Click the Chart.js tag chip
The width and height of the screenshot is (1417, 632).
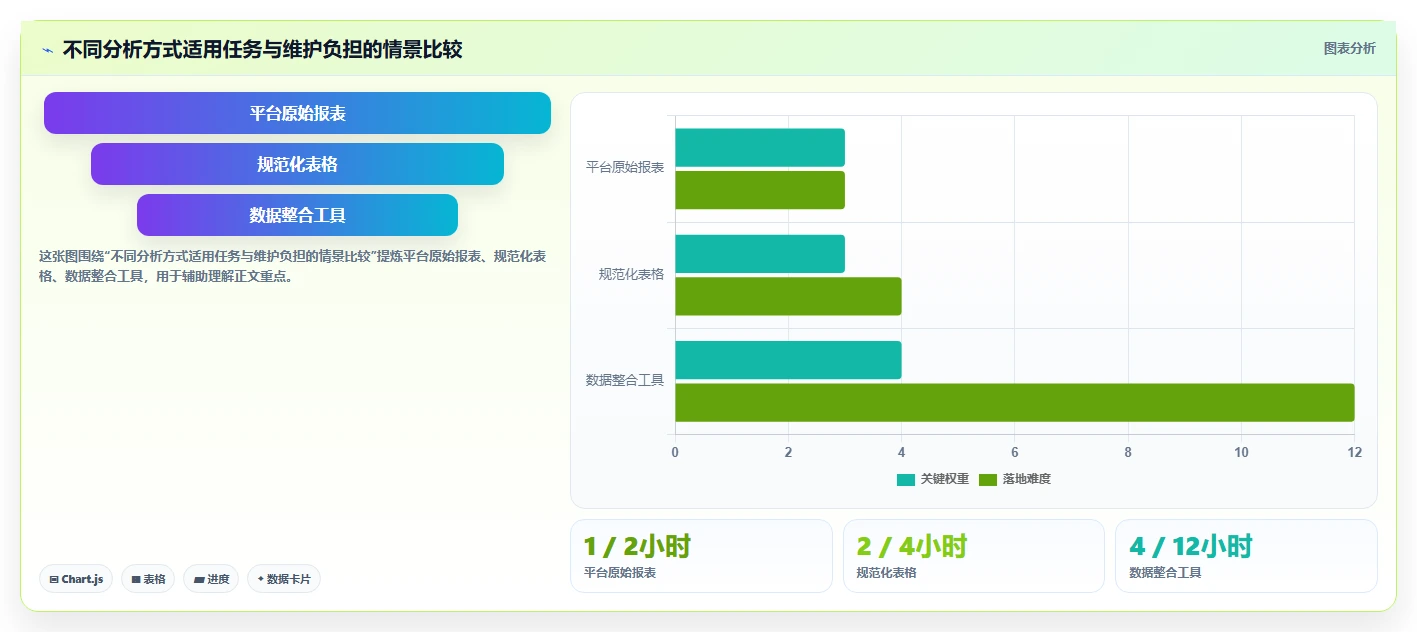[77, 579]
